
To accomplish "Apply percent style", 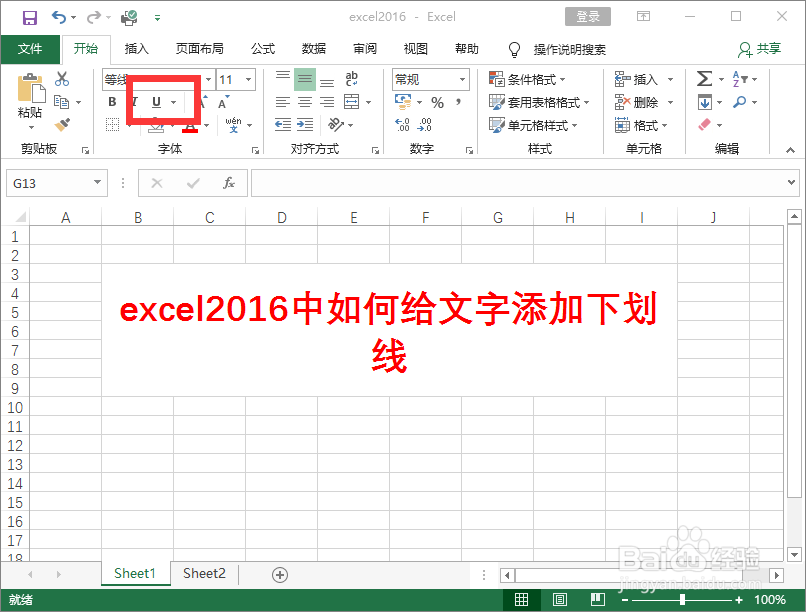I will coord(437,103).
